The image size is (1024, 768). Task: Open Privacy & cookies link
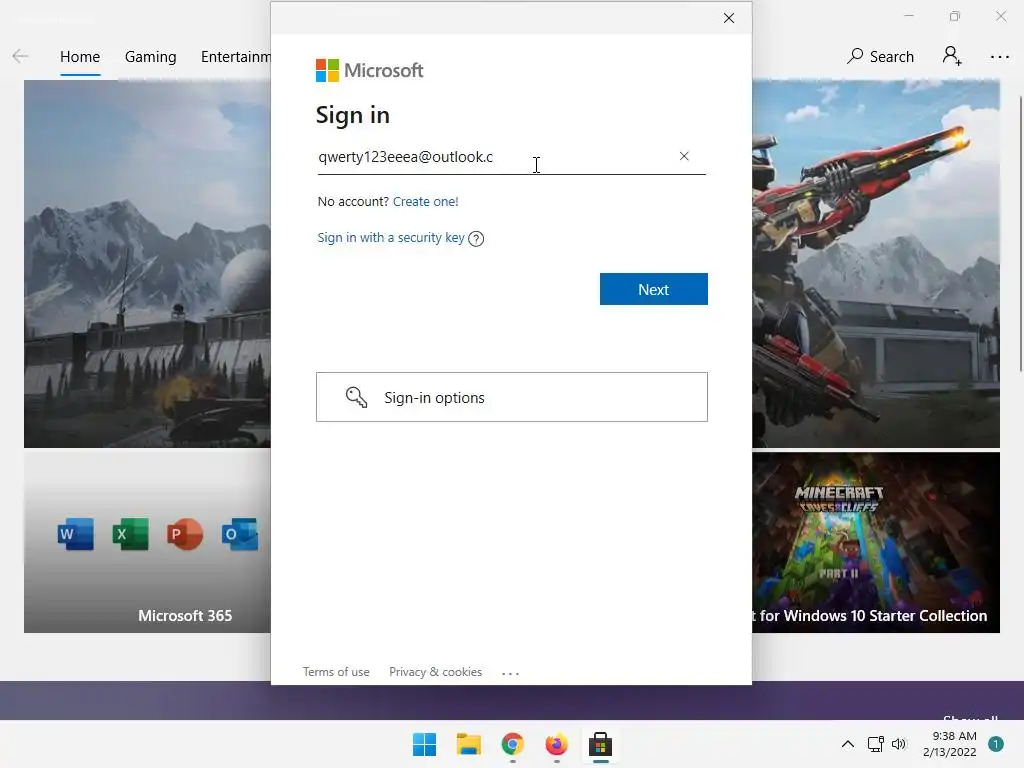(x=436, y=672)
